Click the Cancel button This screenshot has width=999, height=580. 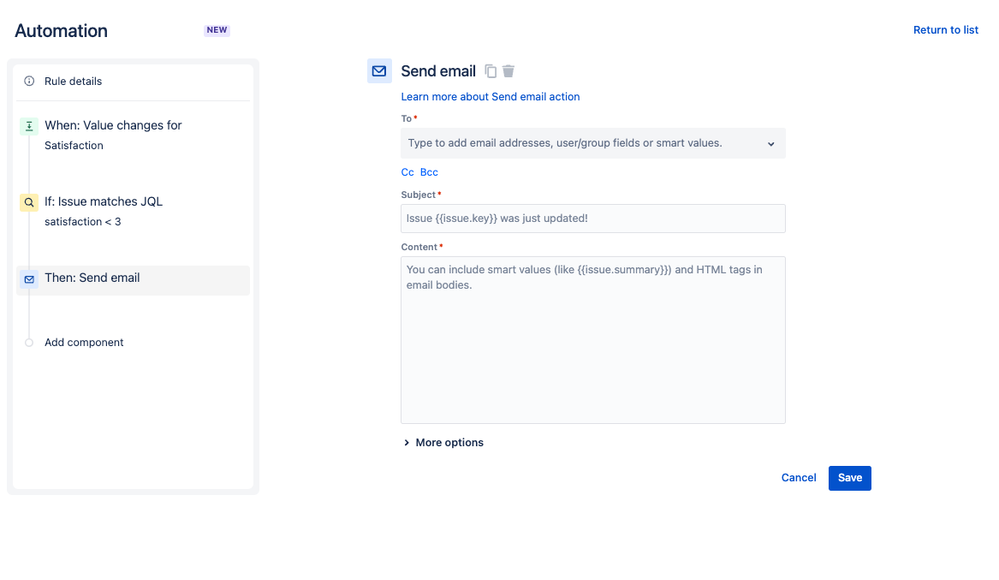(798, 478)
